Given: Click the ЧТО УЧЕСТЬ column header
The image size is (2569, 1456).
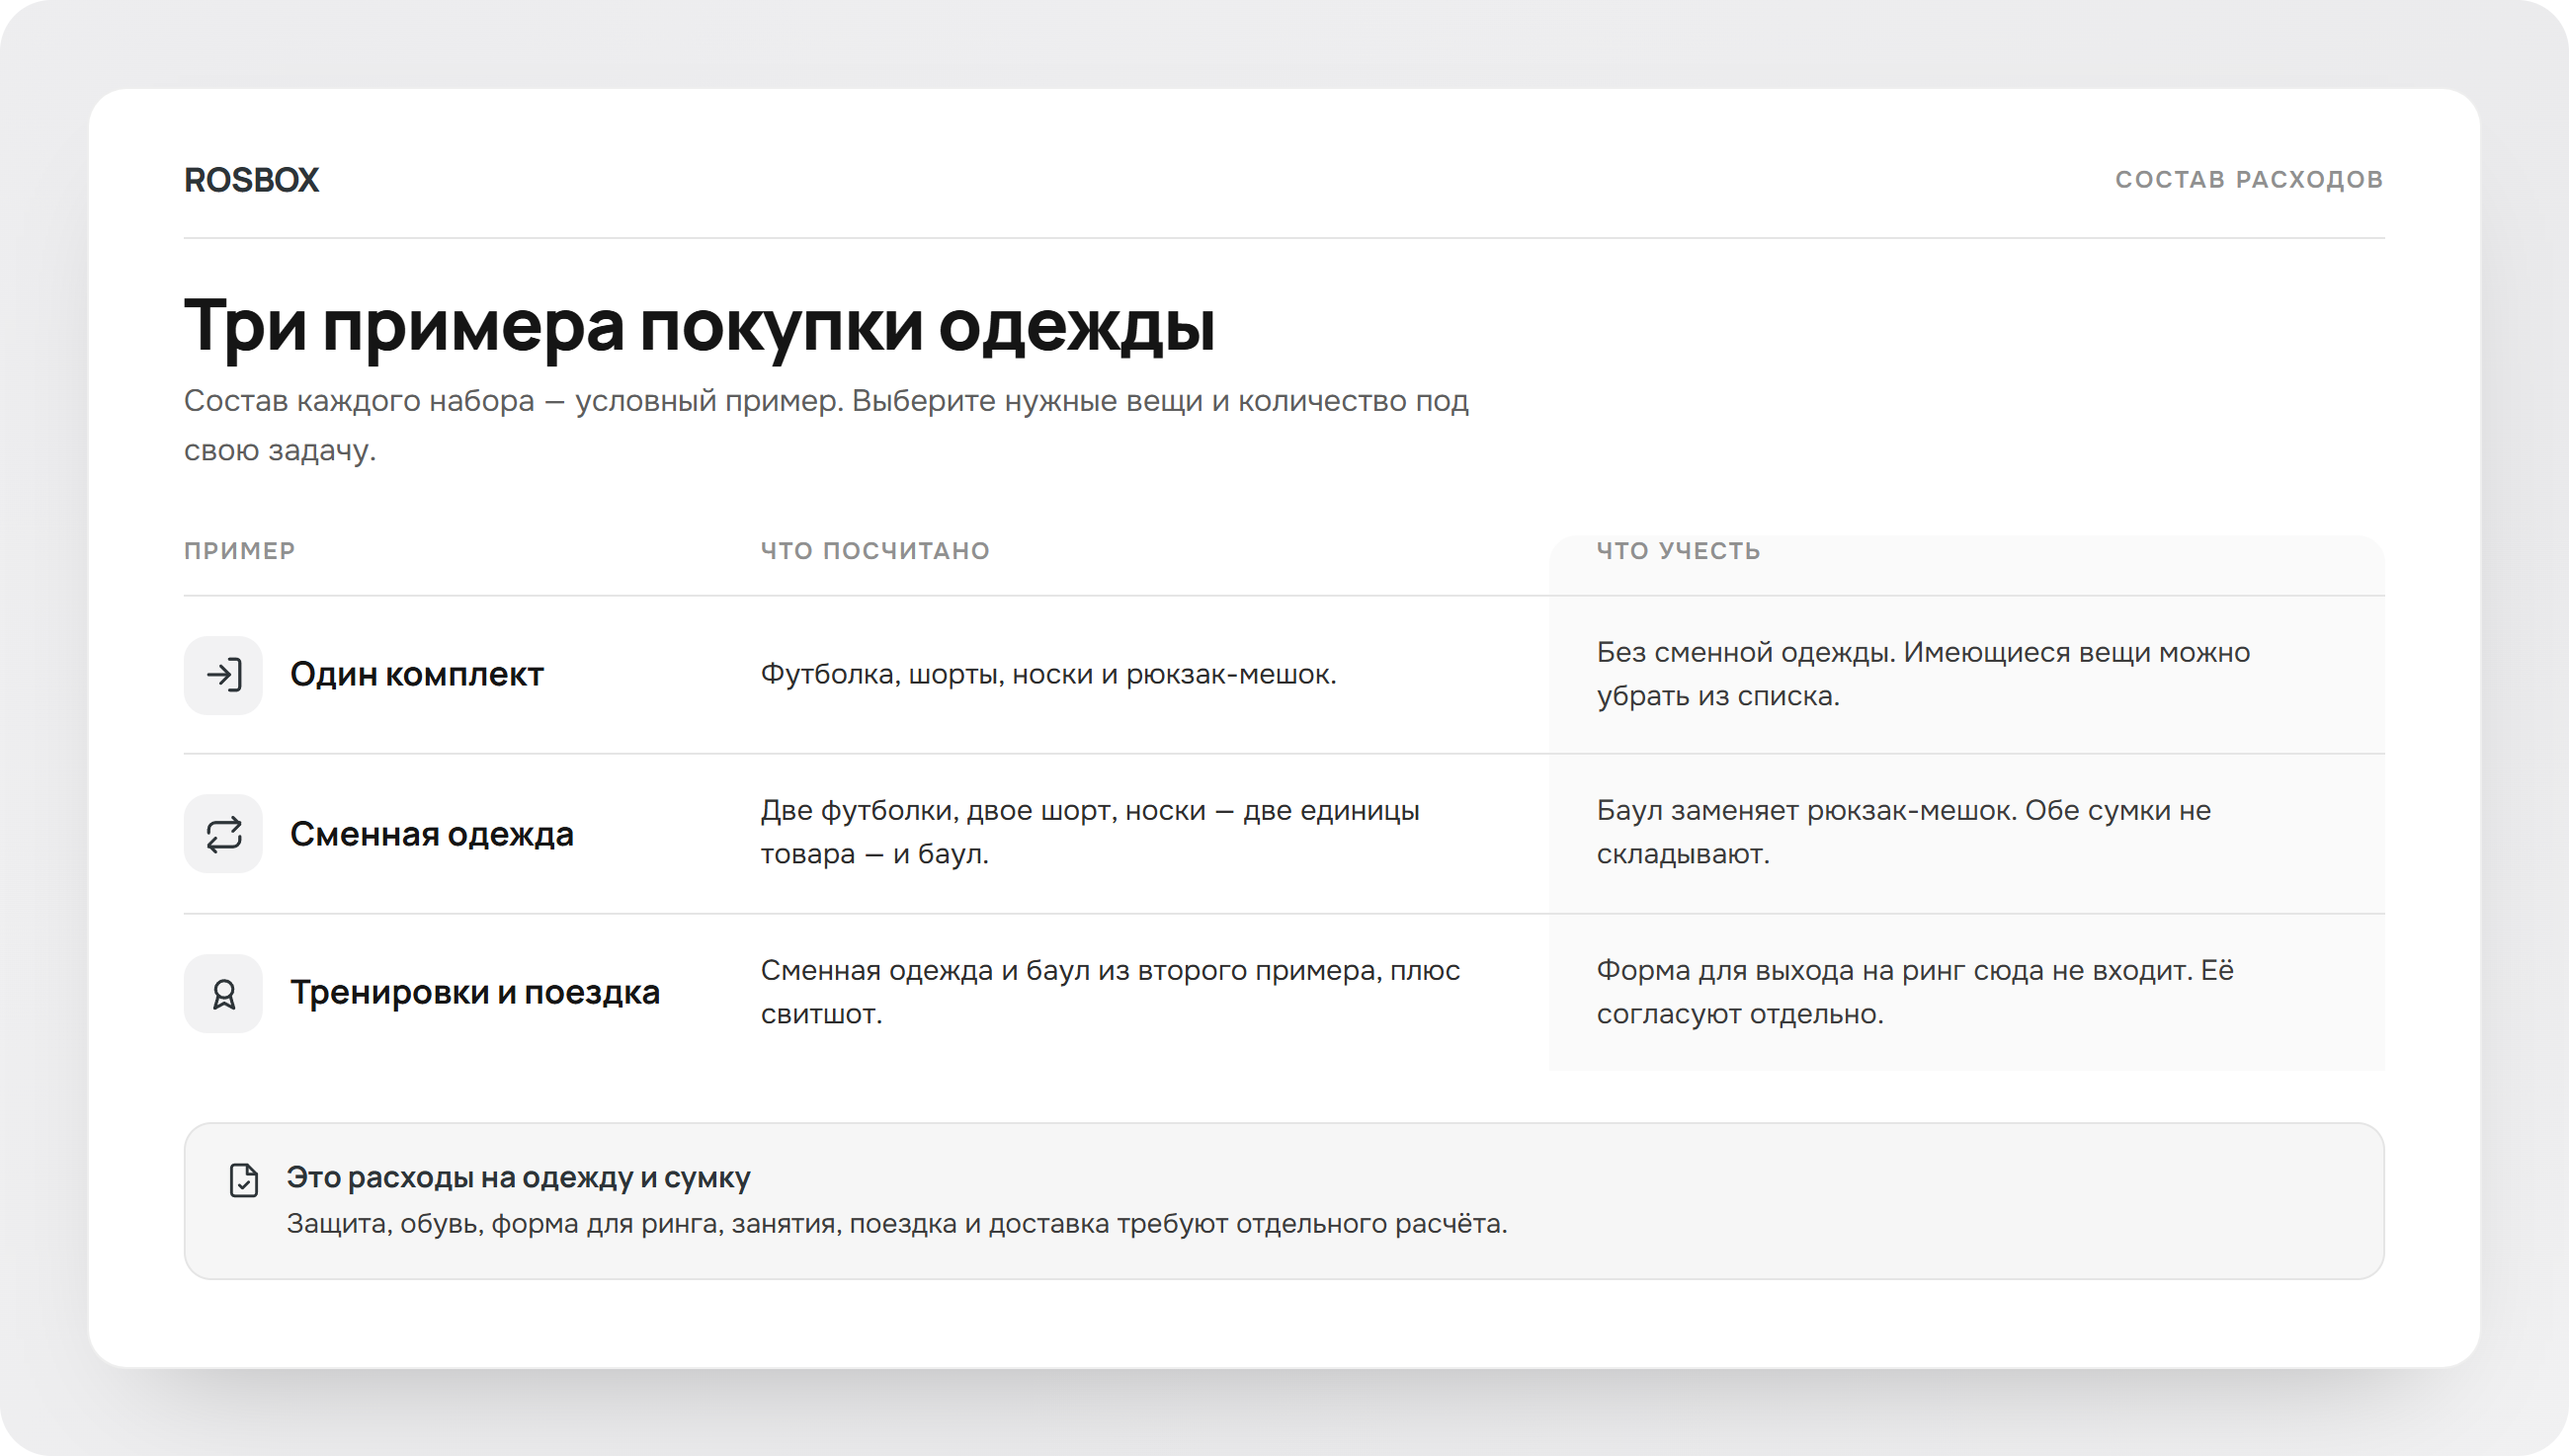Looking at the screenshot, I should point(1678,551).
